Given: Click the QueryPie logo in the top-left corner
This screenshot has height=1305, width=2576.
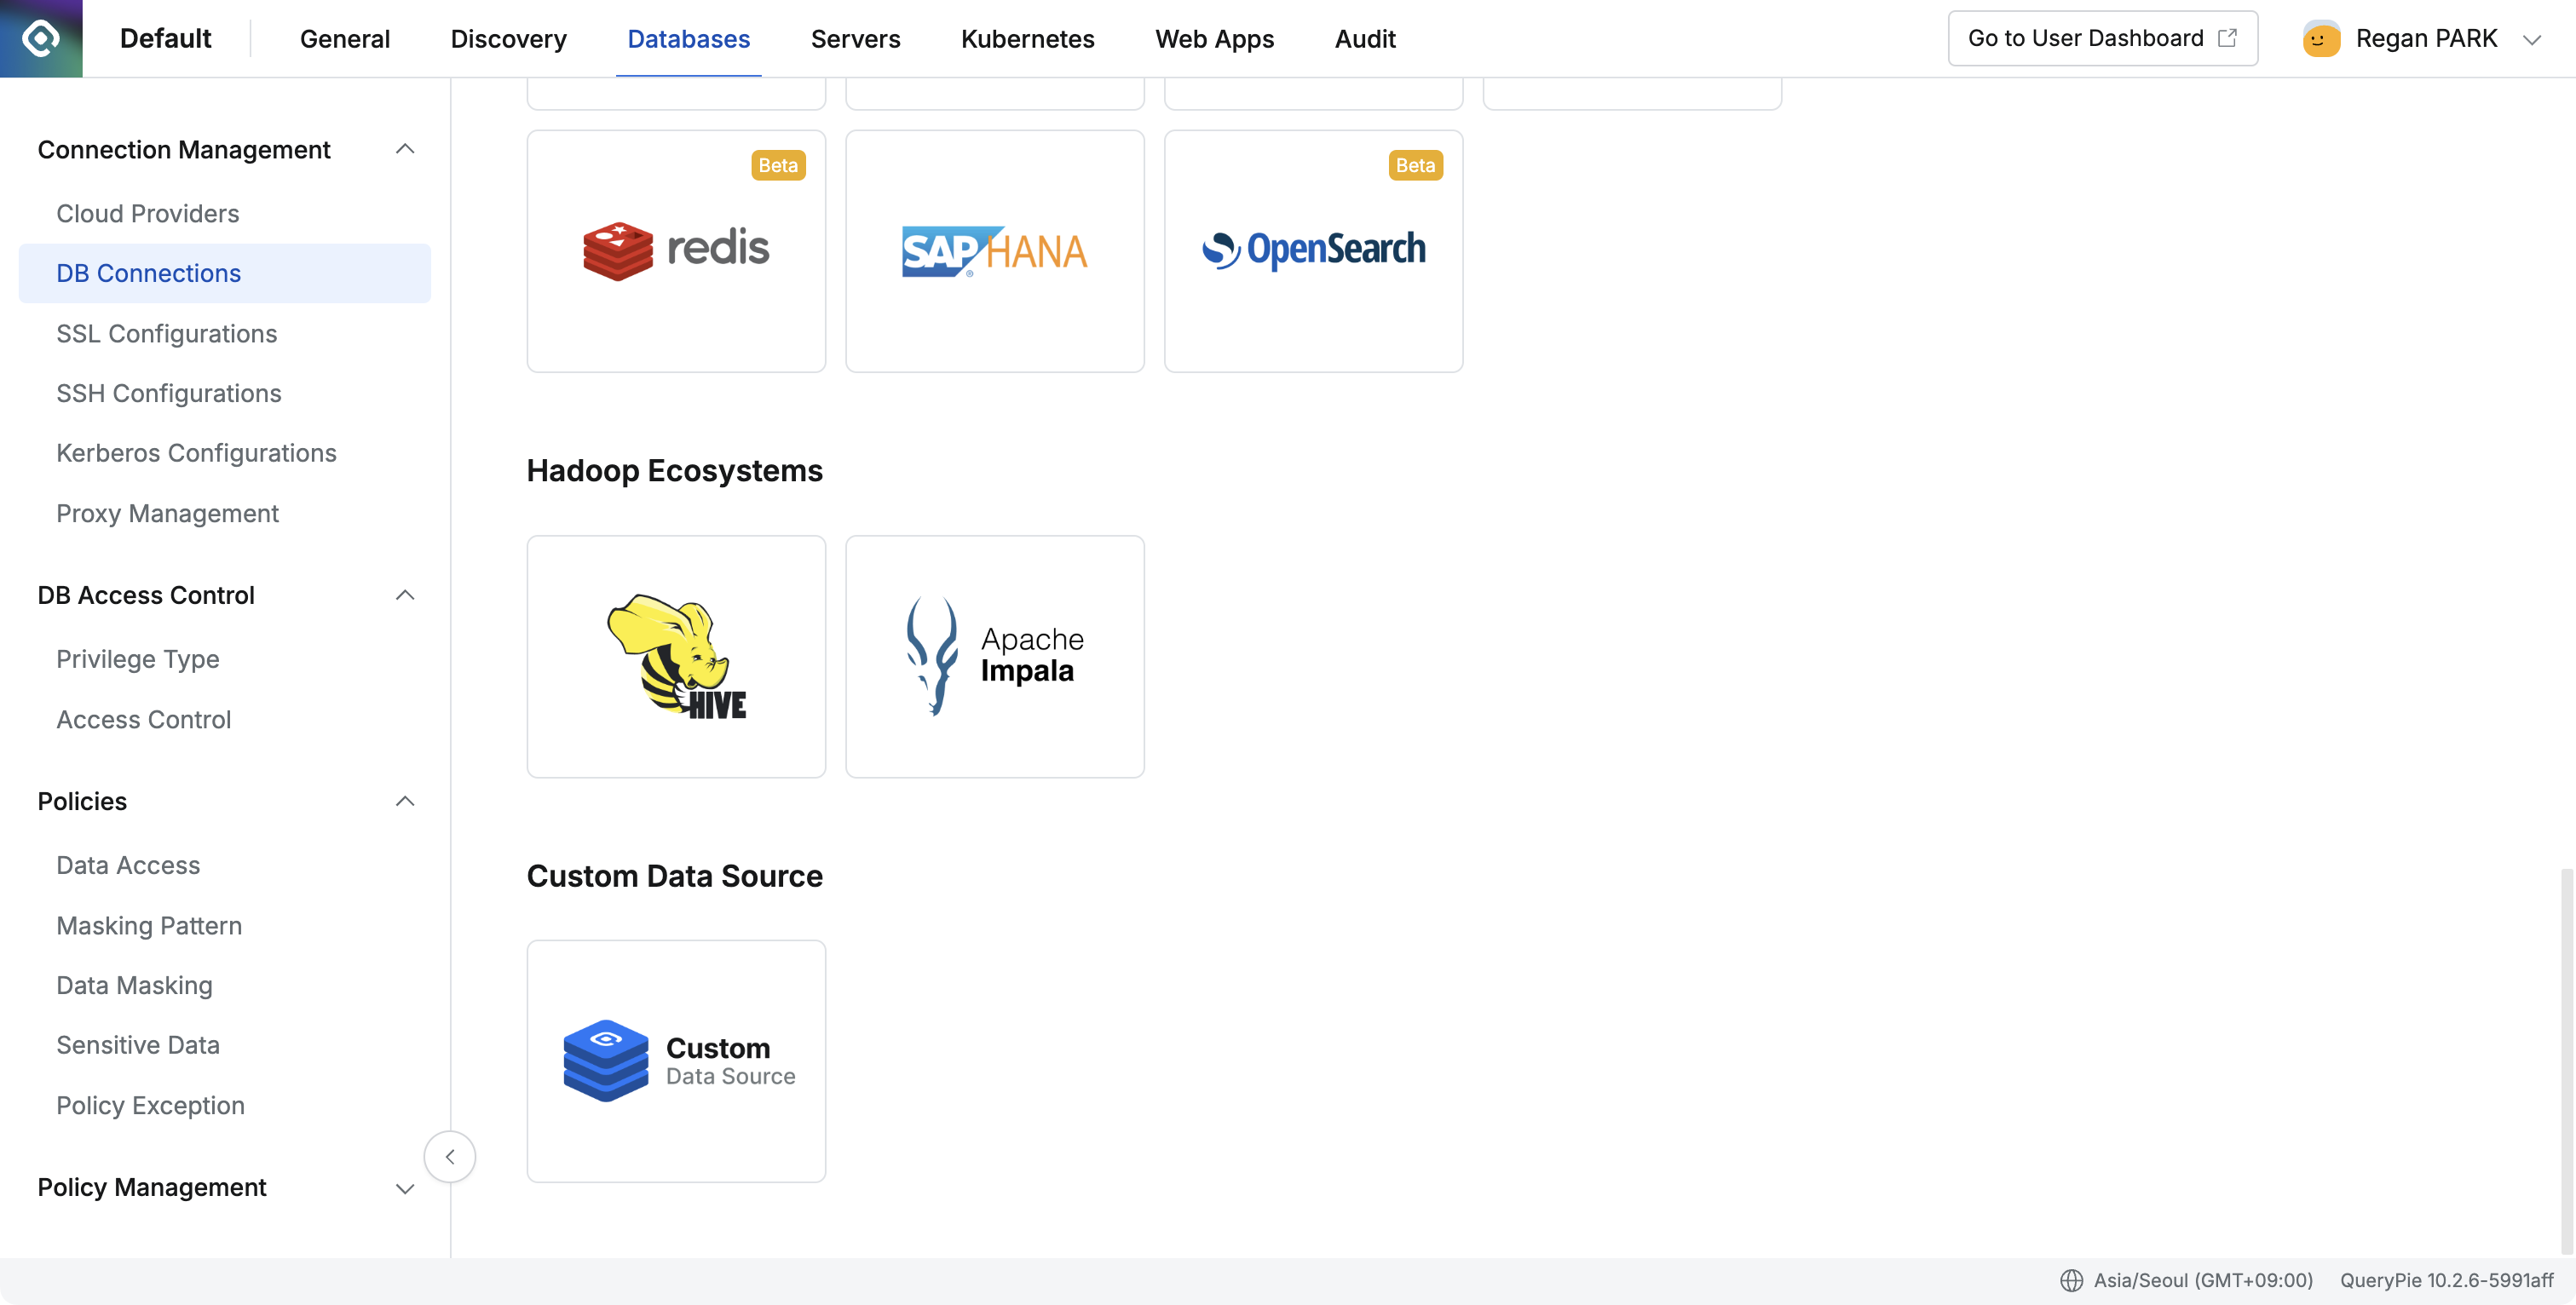Looking at the screenshot, I should (41, 38).
